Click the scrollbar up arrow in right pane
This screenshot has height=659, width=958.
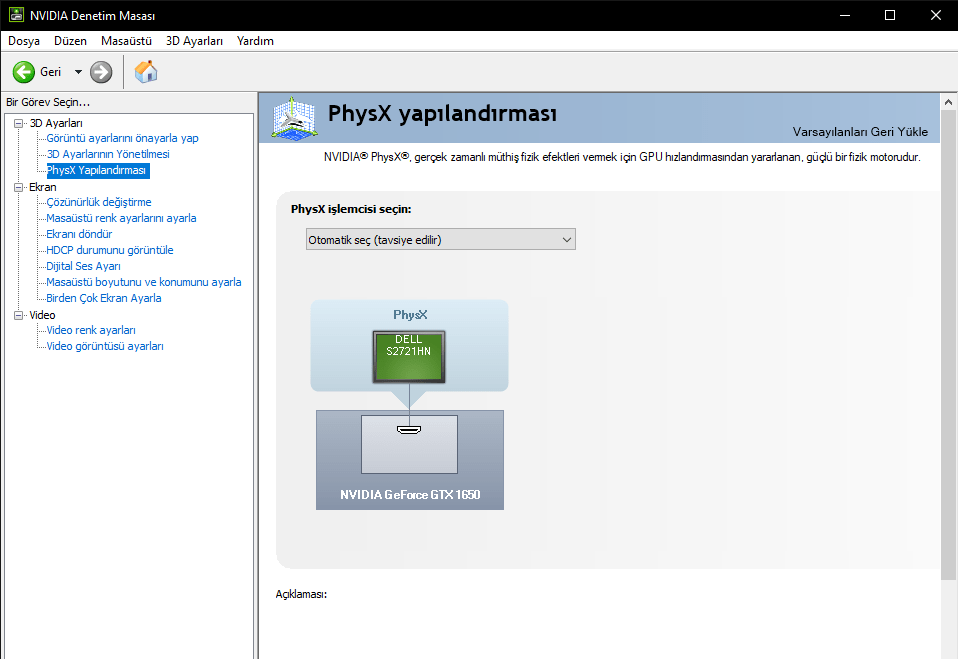948,102
